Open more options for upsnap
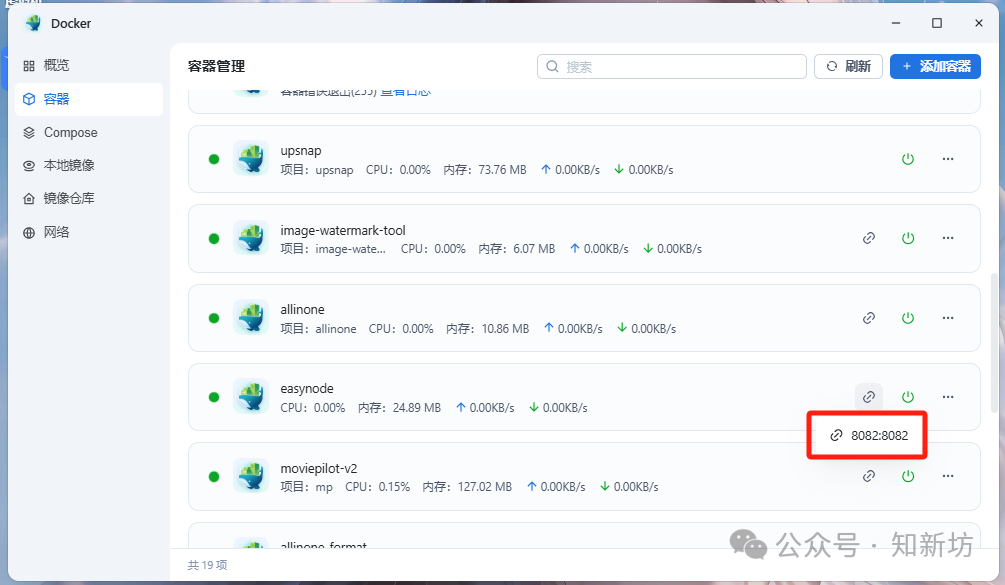 (948, 159)
